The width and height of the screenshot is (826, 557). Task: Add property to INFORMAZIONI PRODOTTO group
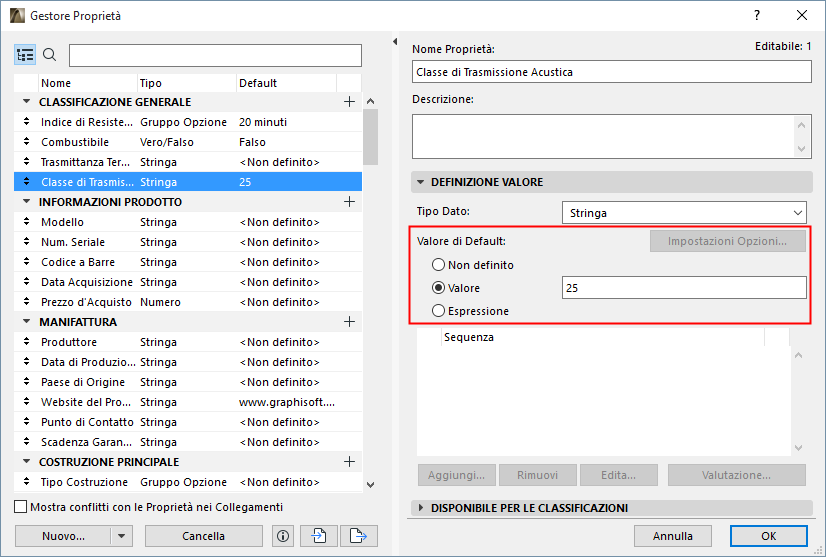[x=349, y=202]
